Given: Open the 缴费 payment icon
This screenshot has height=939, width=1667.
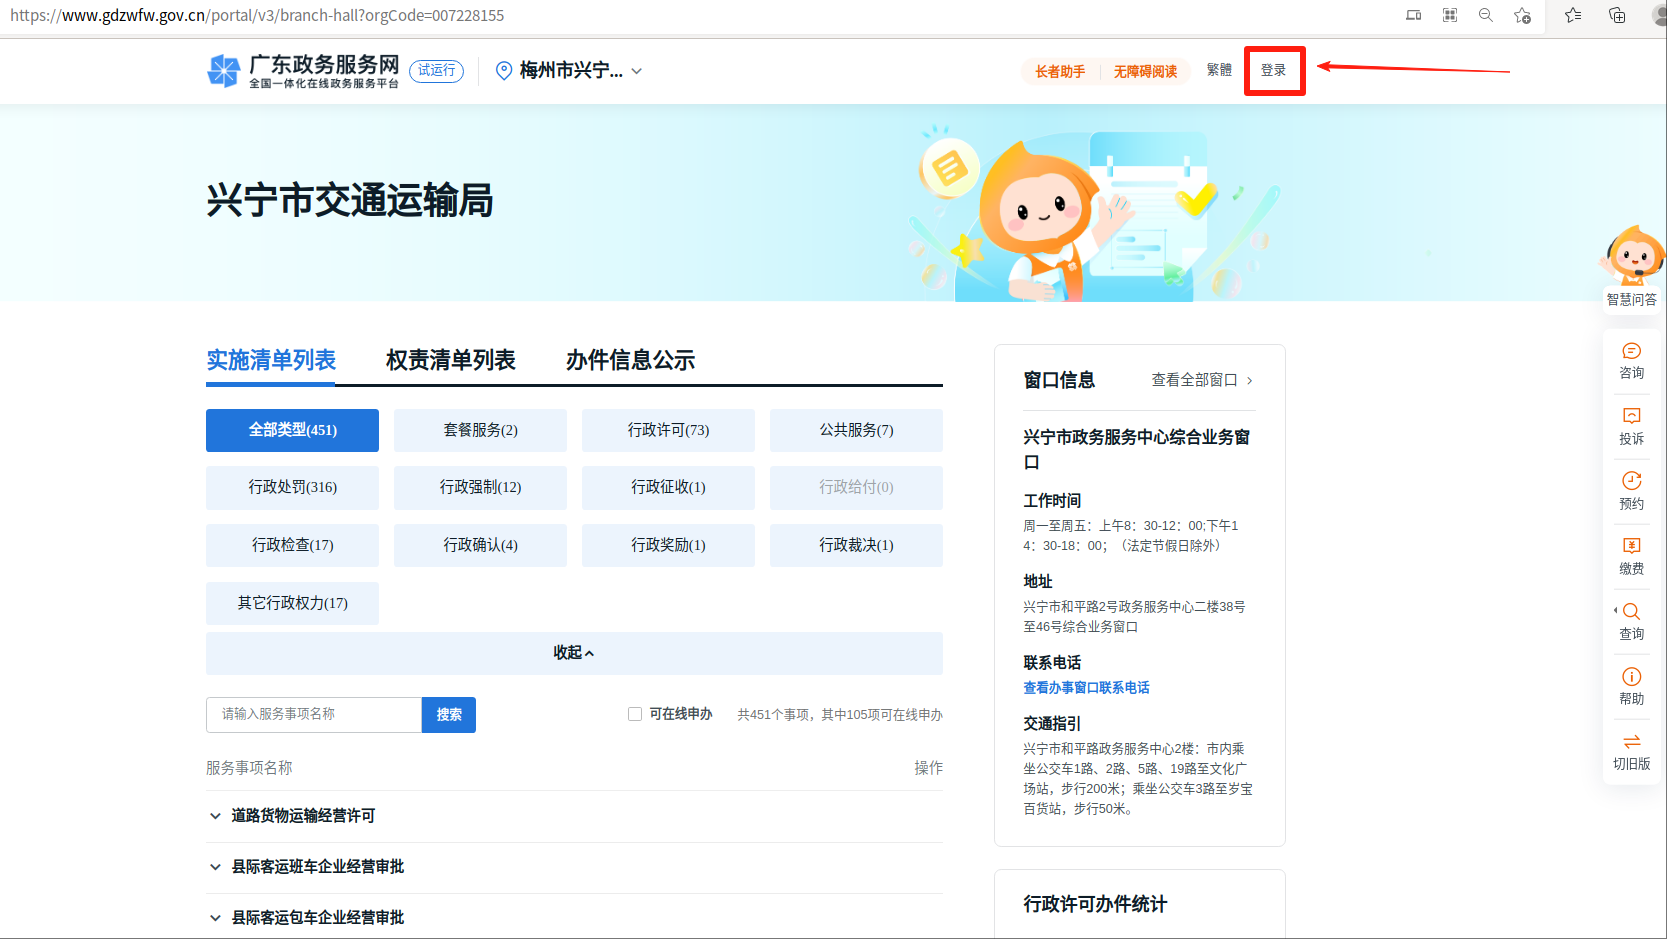Looking at the screenshot, I should click(x=1631, y=547).
